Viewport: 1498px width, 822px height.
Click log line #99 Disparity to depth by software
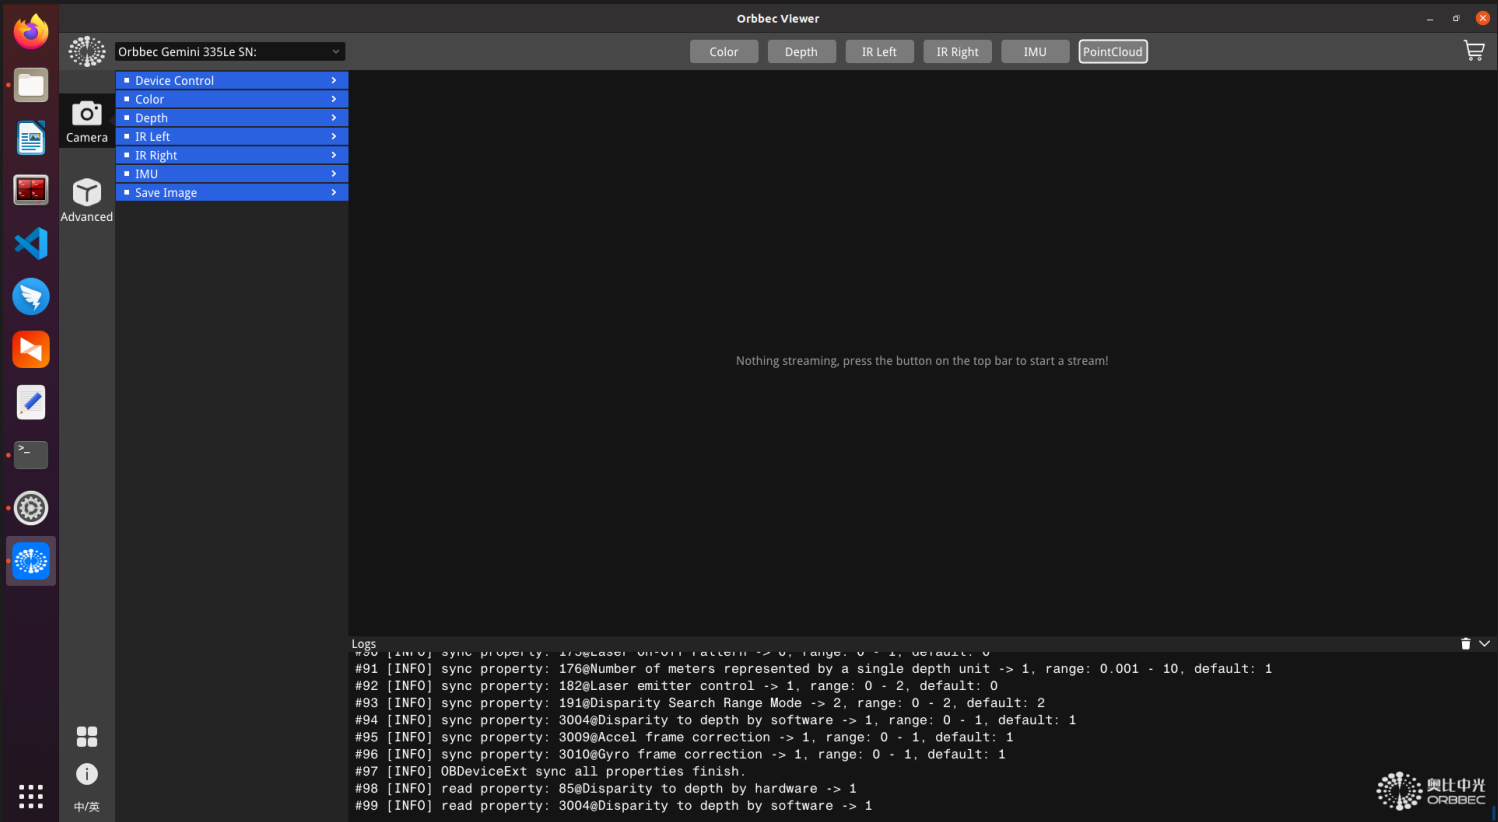pyautogui.click(x=613, y=806)
